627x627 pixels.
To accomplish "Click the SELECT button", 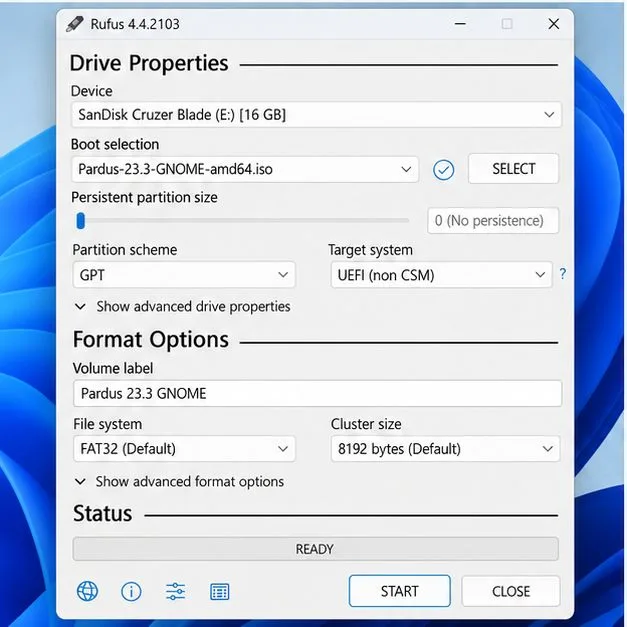I will click(513, 169).
